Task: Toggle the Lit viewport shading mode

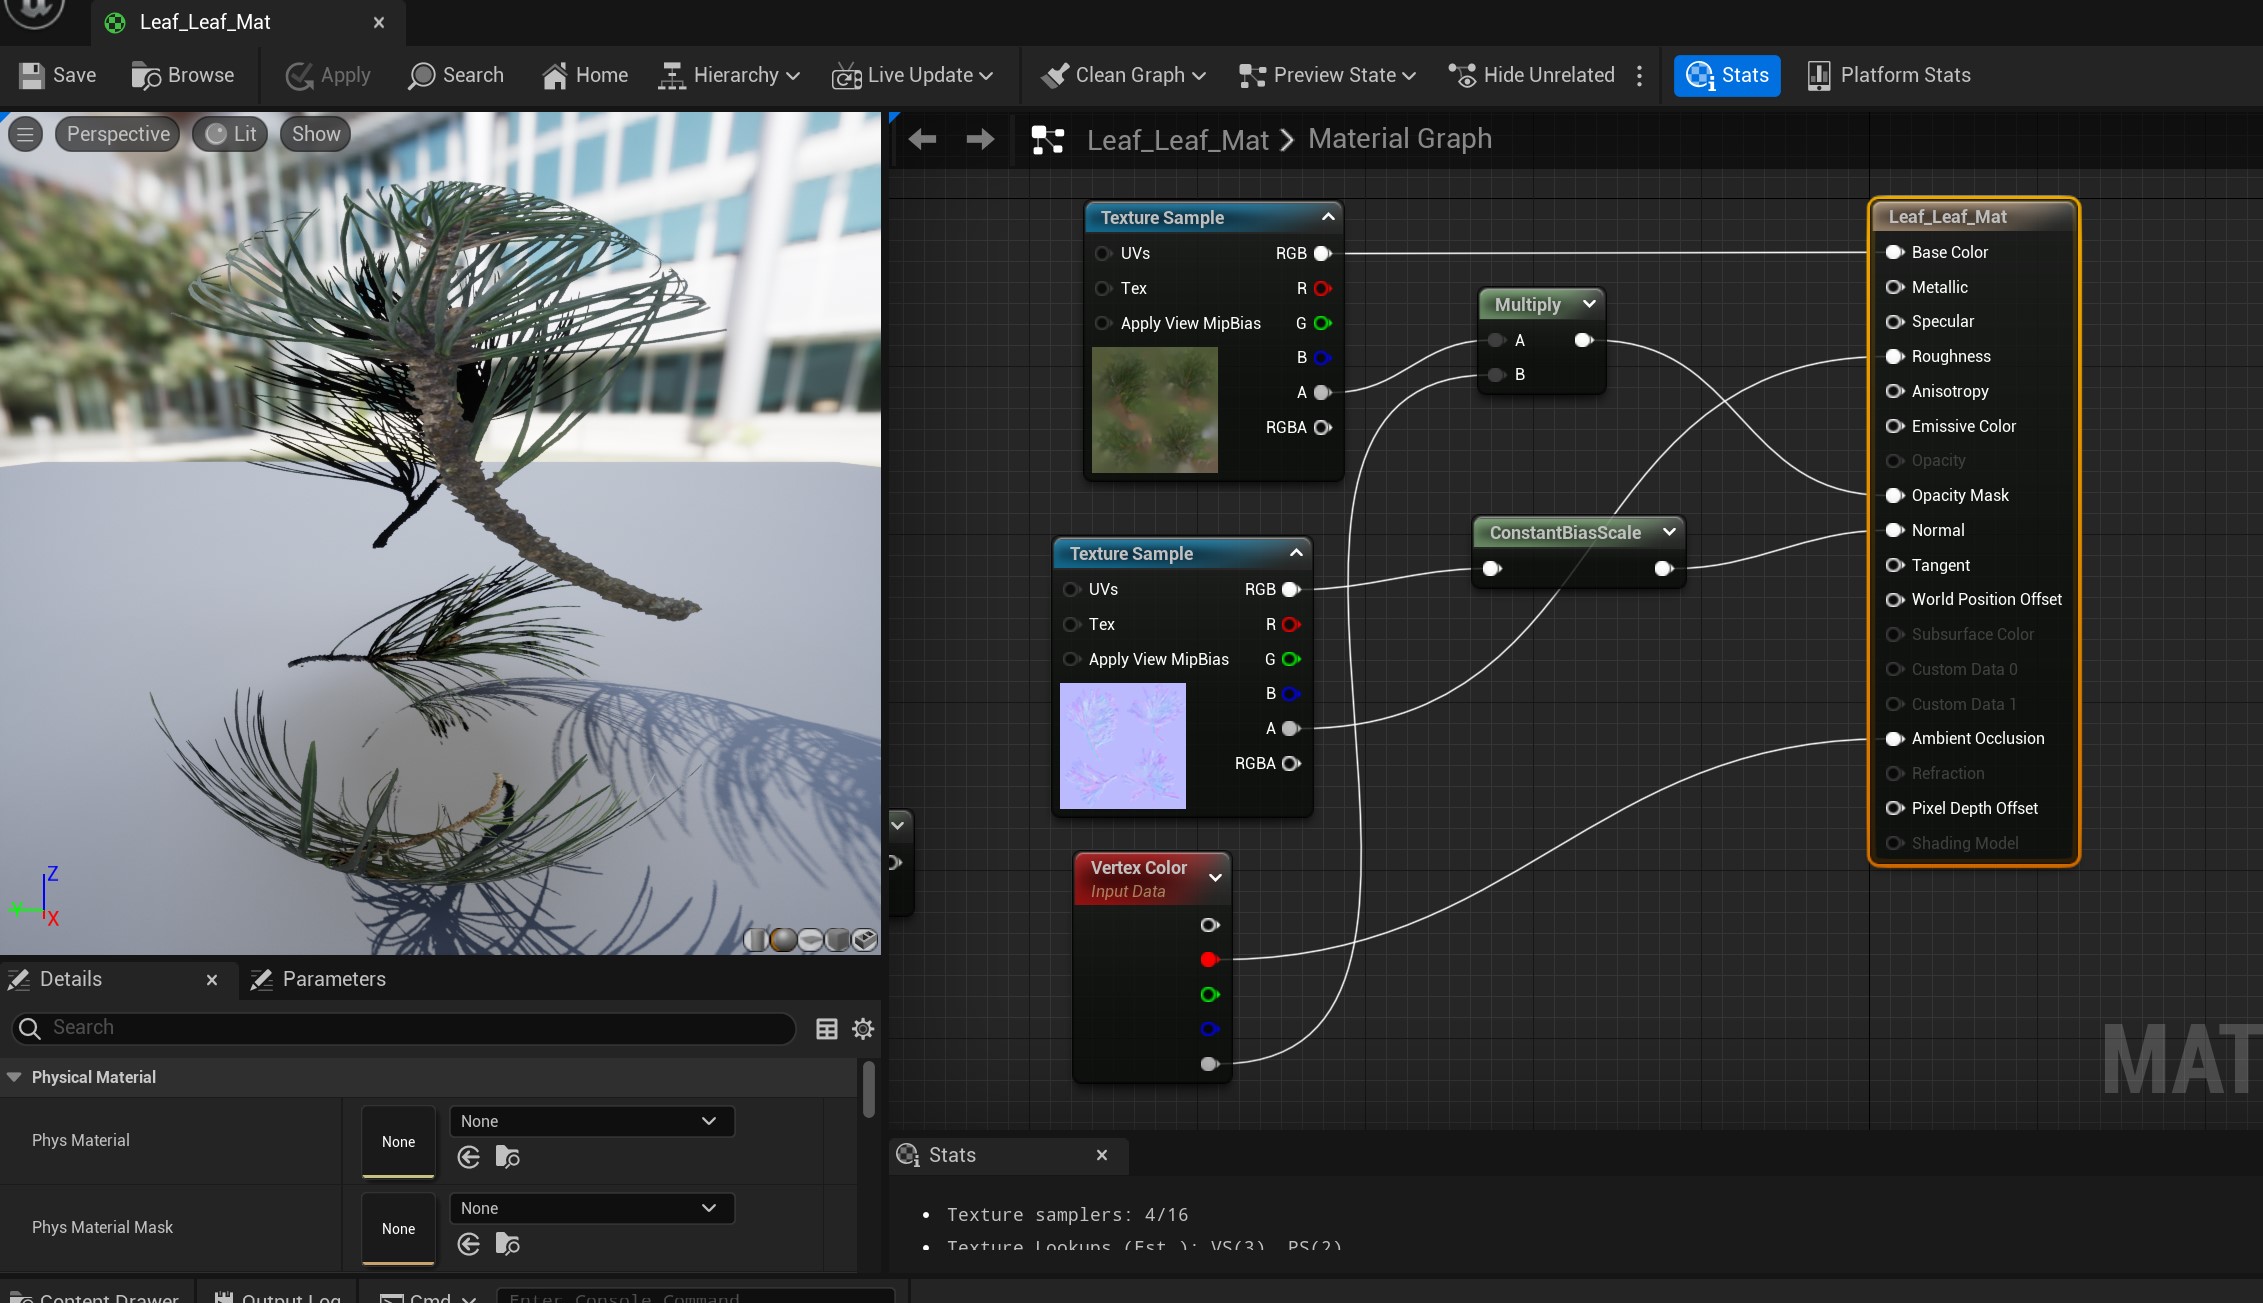Action: [x=230, y=134]
